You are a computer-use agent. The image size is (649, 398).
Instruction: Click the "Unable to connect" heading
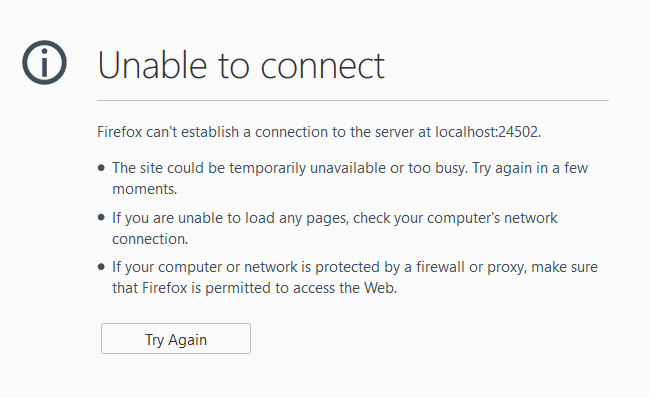(x=241, y=65)
